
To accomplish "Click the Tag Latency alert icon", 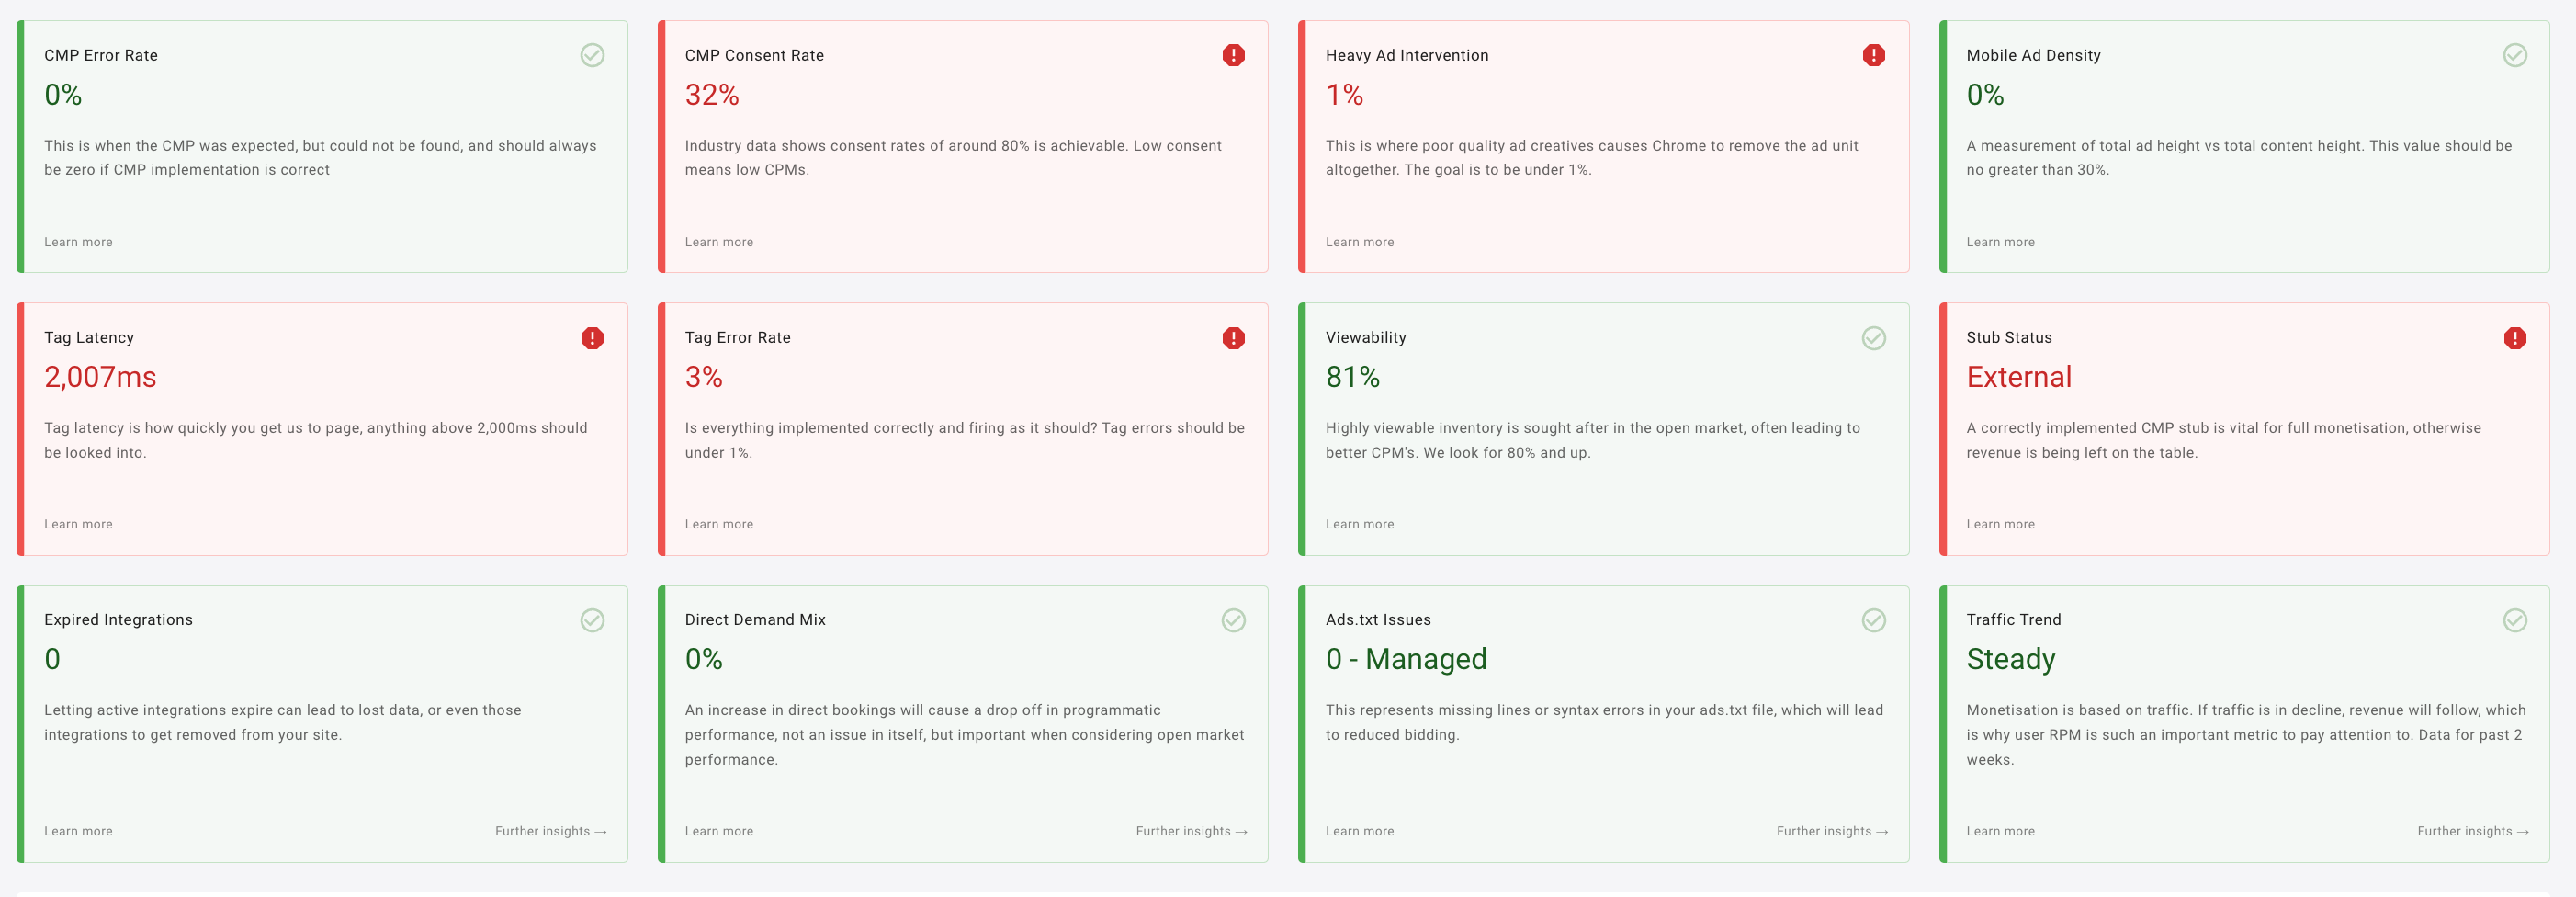I will pyautogui.click(x=592, y=338).
